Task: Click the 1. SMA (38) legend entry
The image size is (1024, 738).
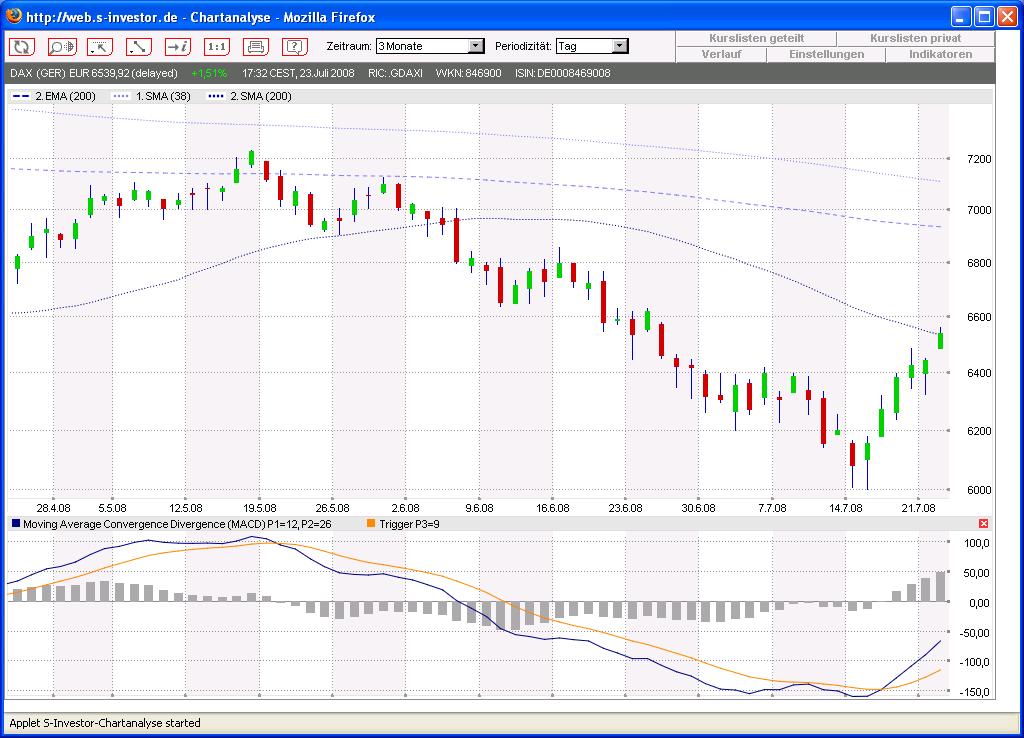Action: click(x=152, y=96)
